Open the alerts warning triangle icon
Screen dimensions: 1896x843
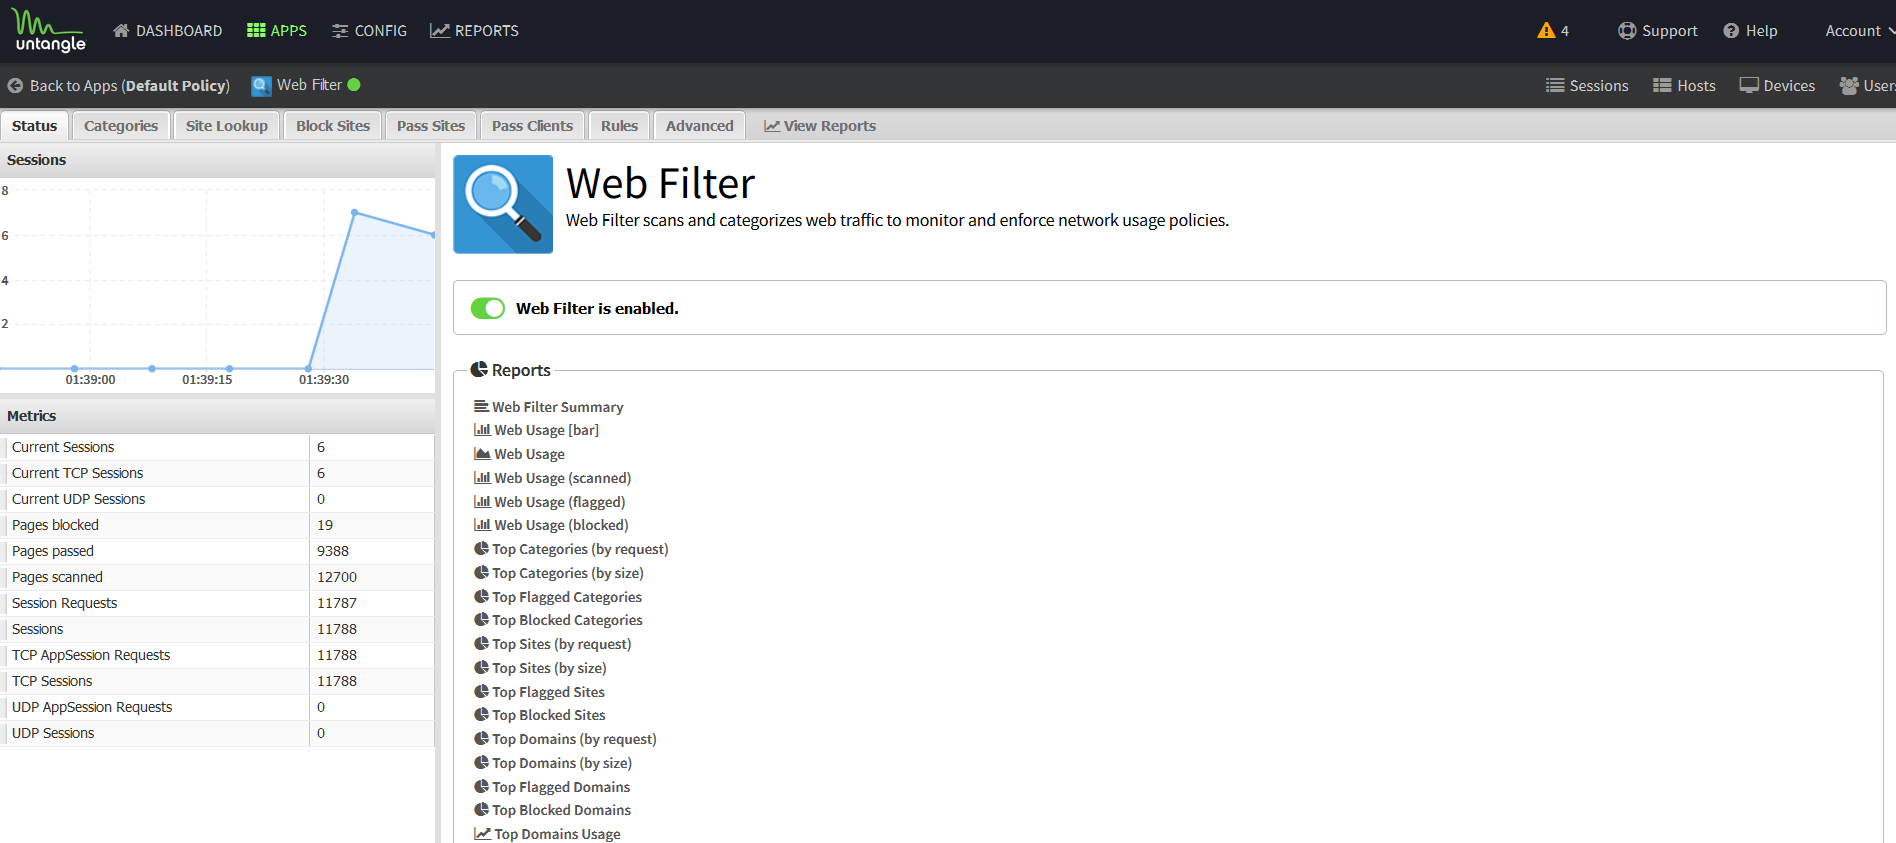(1546, 30)
